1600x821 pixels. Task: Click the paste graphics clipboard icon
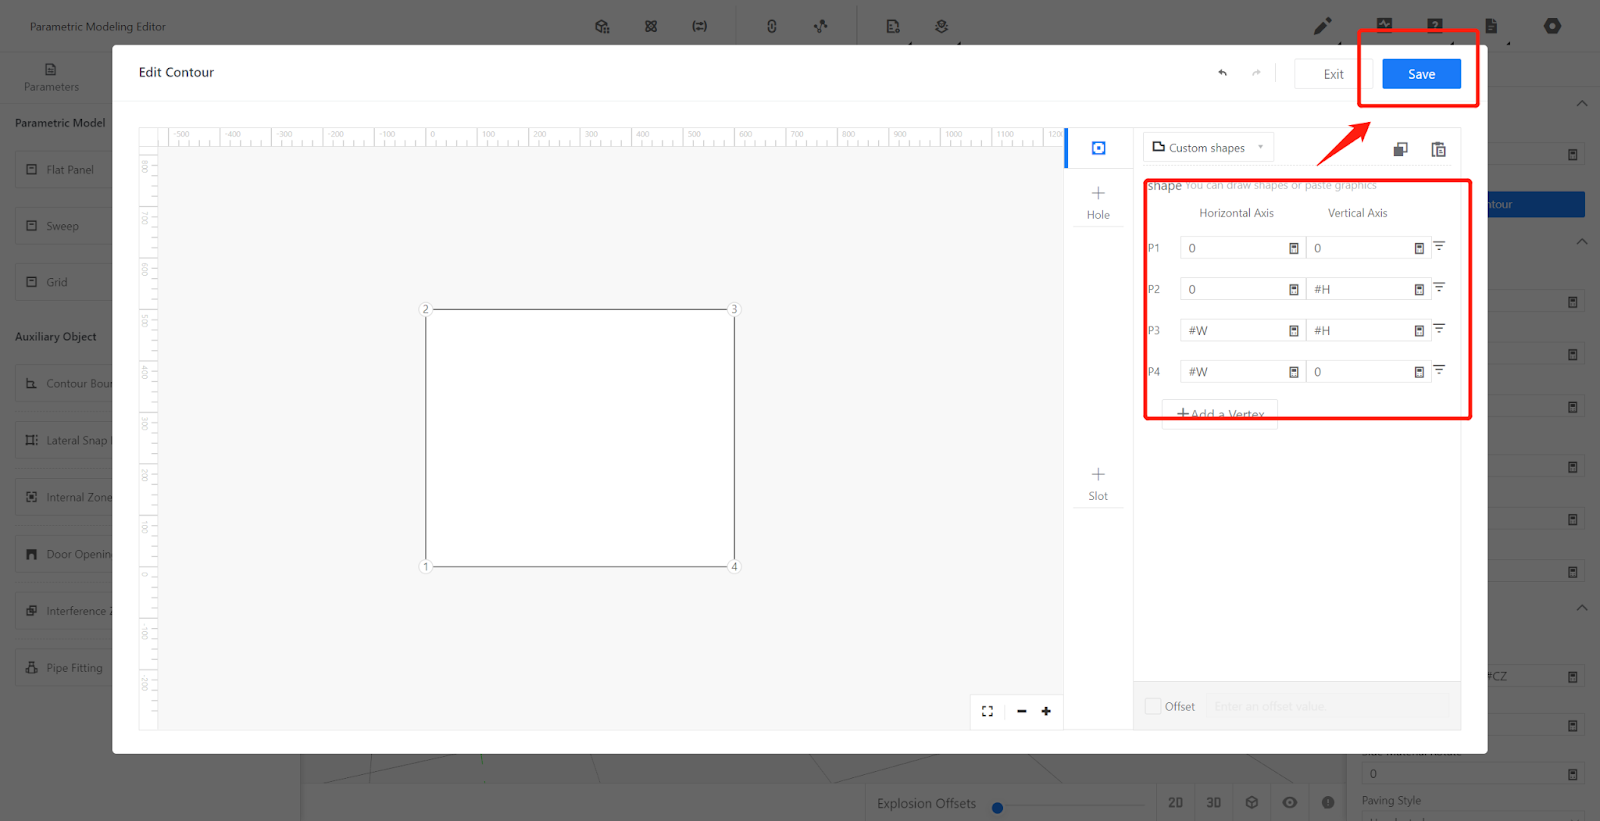click(x=1438, y=149)
